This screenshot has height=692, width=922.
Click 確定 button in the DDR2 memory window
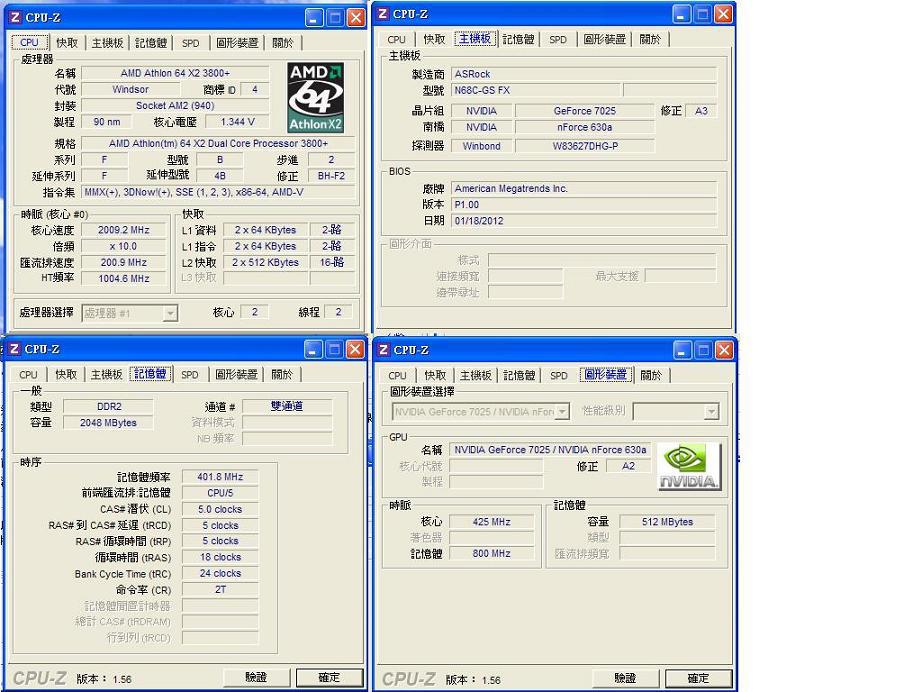coord(329,677)
